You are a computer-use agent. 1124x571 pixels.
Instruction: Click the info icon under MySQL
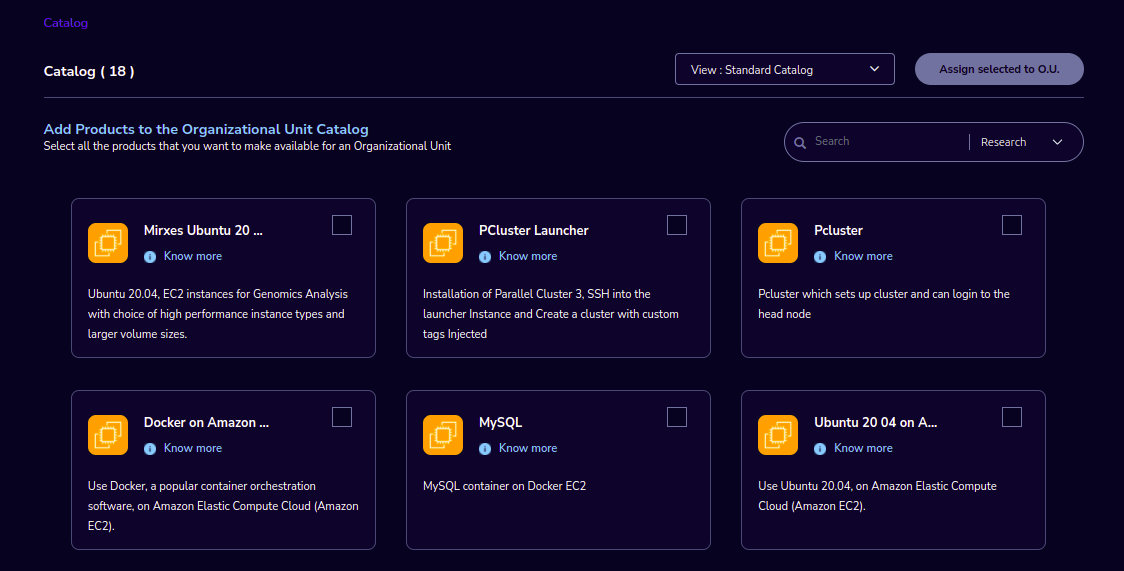click(485, 448)
